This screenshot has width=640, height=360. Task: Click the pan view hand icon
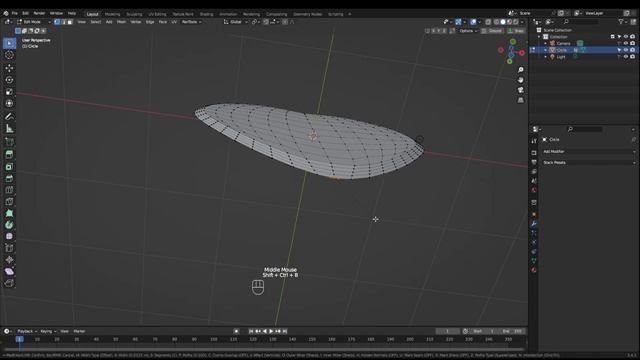coord(520,80)
